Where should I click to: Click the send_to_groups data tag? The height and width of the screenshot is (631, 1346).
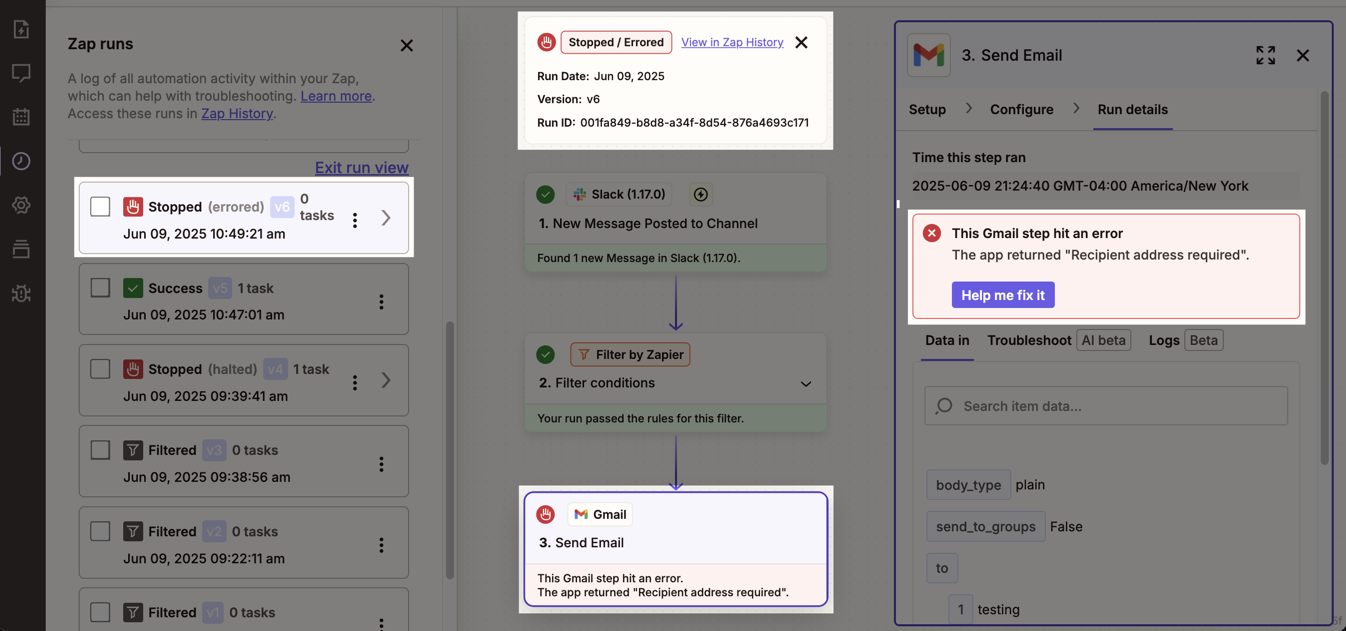click(986, 527)
